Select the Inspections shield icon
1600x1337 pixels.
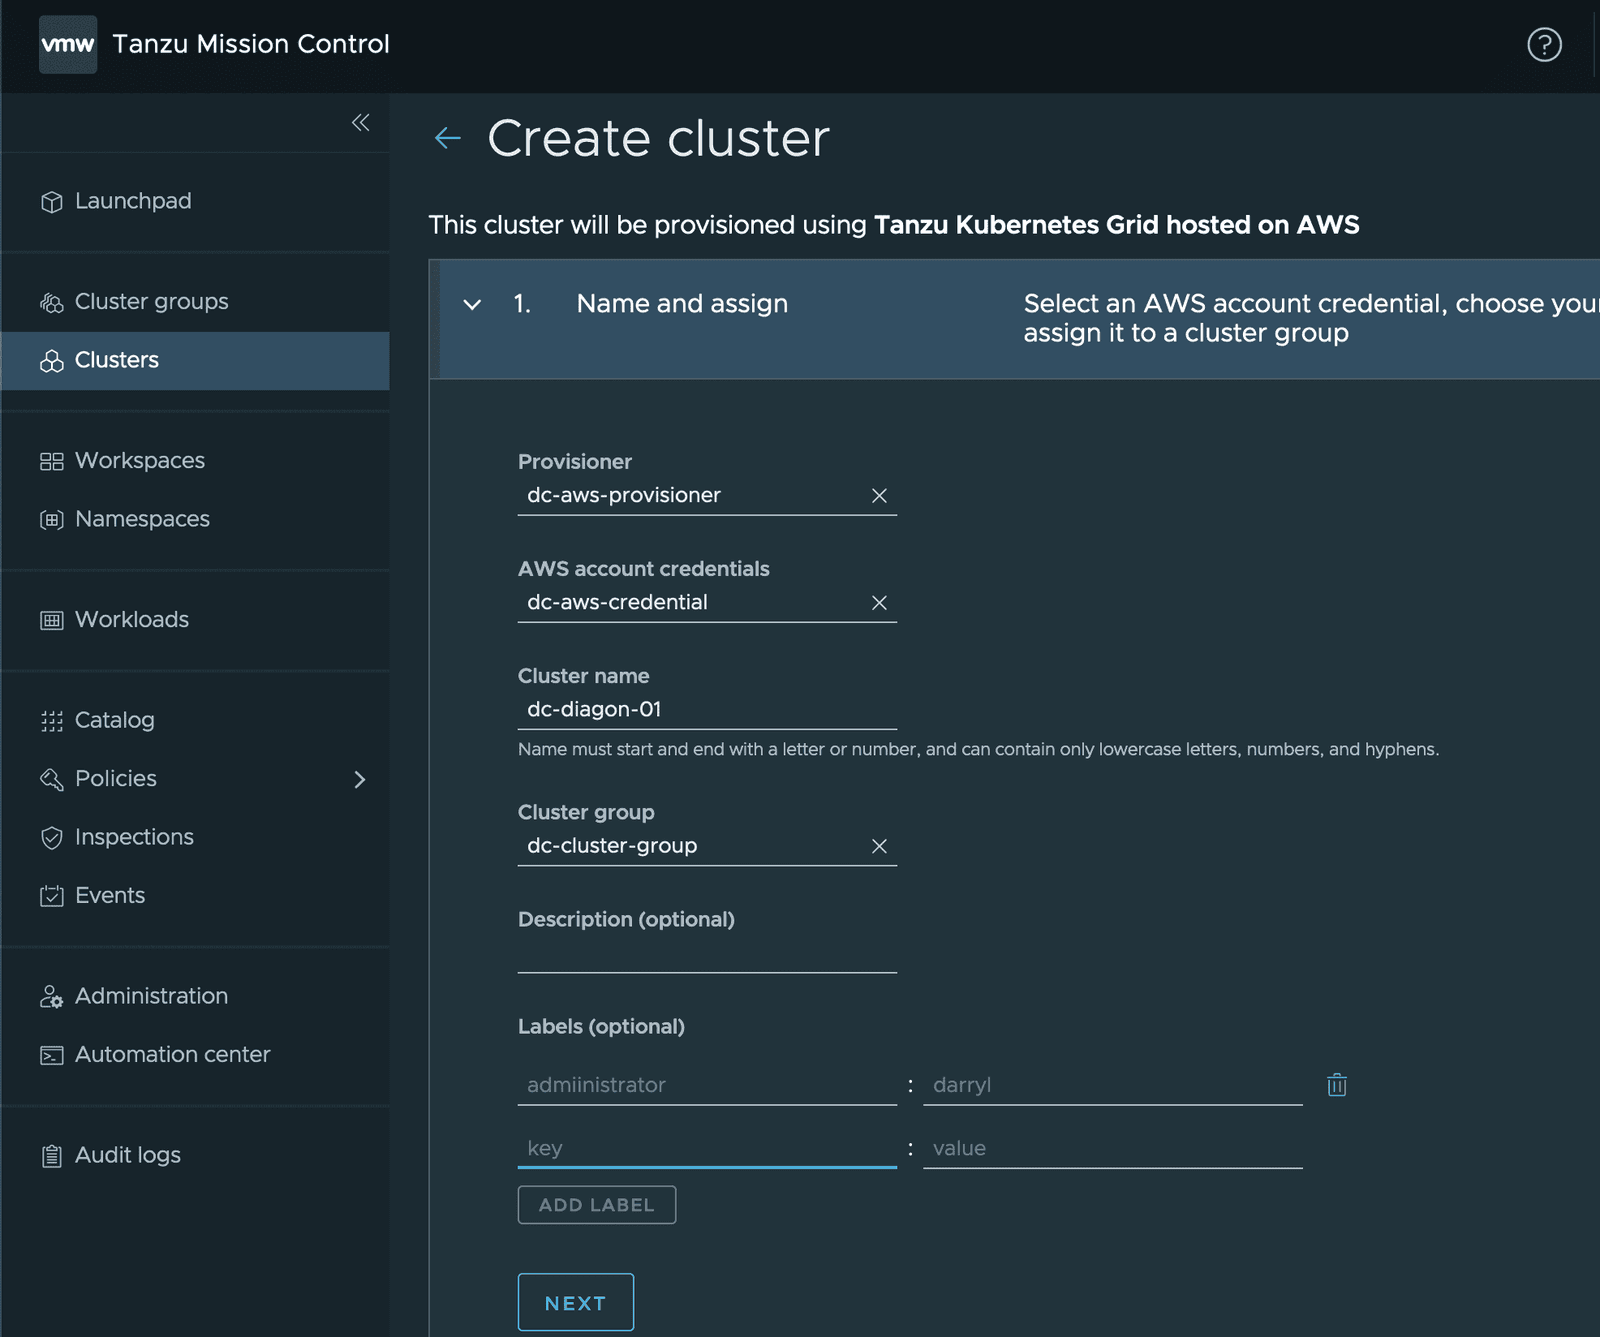tap(51, 837)
